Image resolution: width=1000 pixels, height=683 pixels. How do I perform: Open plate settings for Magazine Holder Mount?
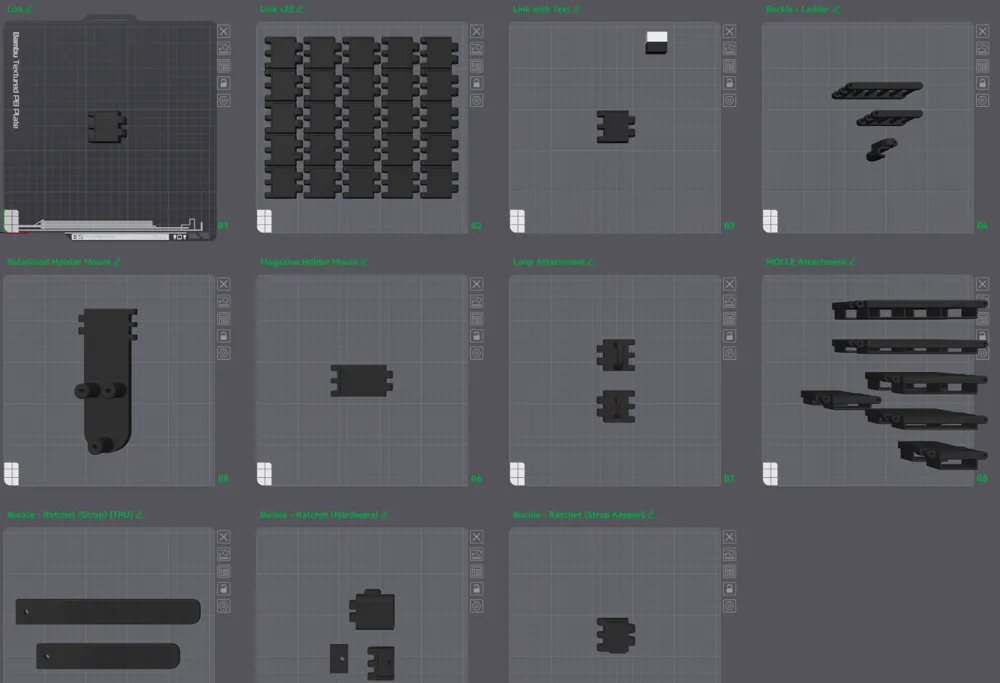point(476,353)
